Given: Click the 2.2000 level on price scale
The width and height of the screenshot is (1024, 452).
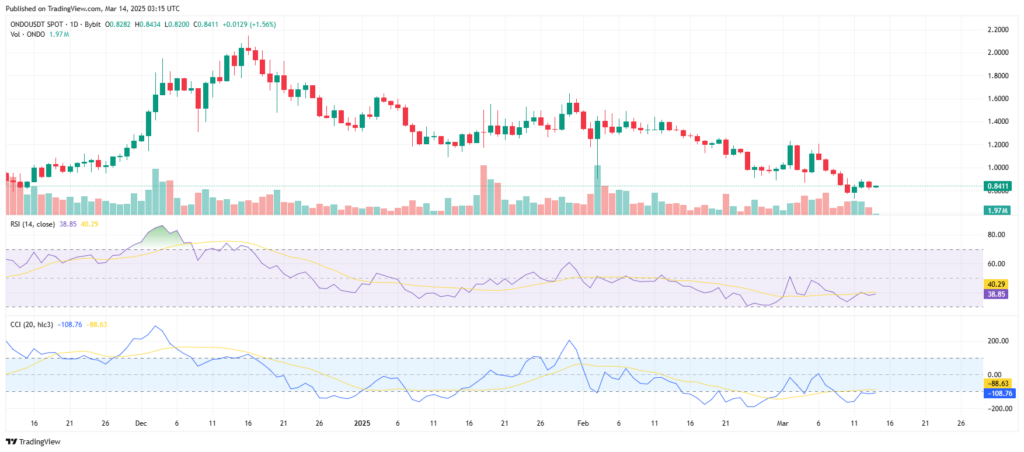Looking at the screenshot, I should pos(994,29).
